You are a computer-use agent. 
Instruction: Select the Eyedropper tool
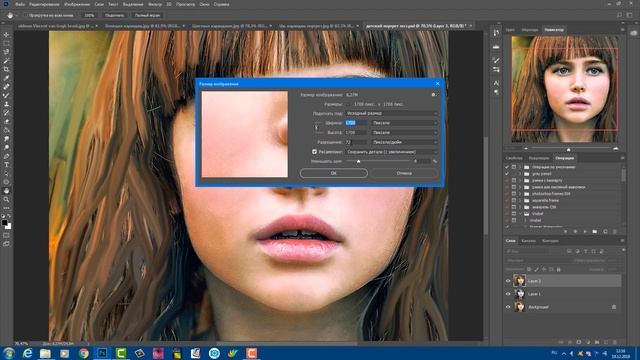pyautogui.click(x=7, y=78)
